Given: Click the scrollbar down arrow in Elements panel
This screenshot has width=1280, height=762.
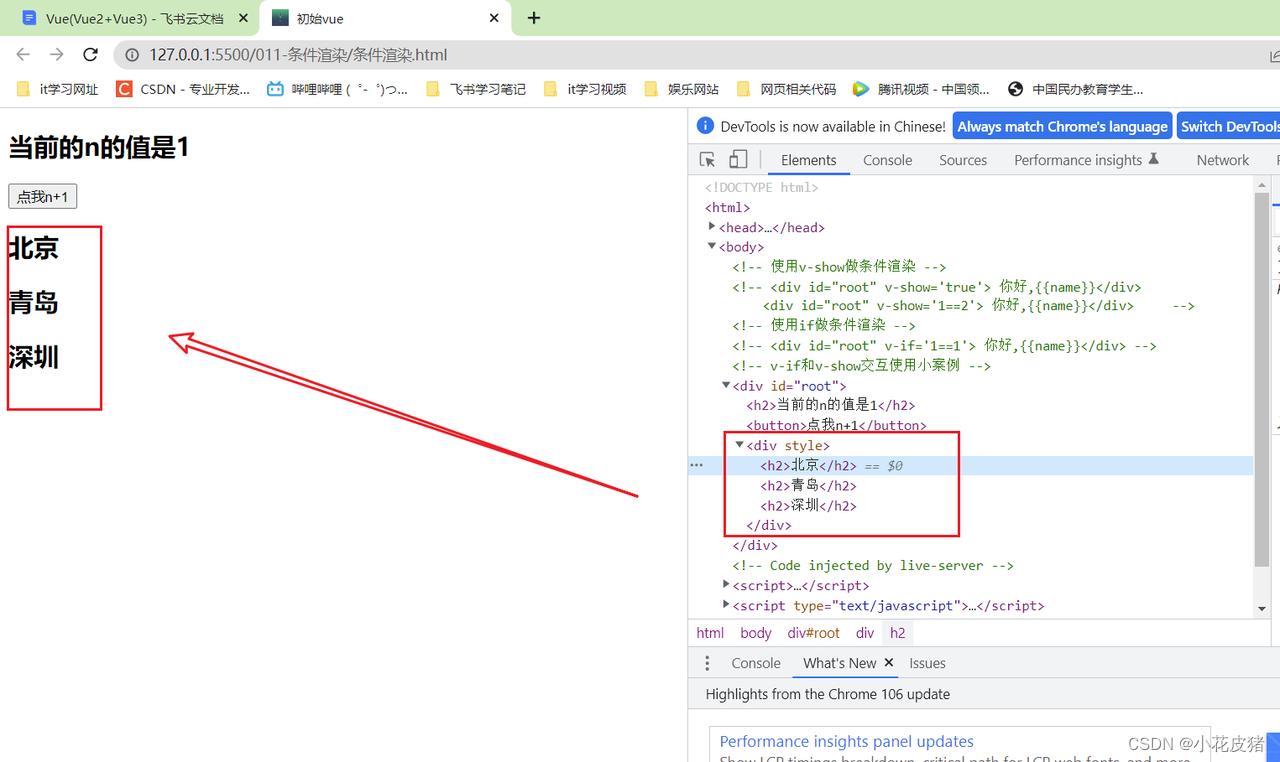Looking at the screenshot, I should click(x=1261, y=608).
